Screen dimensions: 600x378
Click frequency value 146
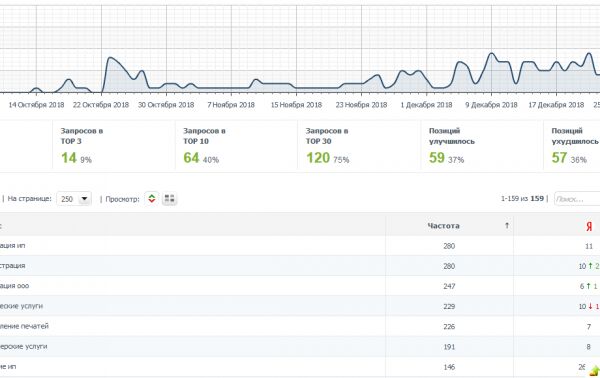[x=449, y=367]
